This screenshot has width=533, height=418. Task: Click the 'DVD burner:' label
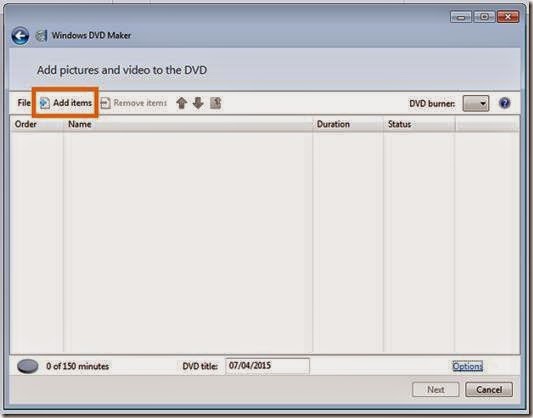pos(432,103)
